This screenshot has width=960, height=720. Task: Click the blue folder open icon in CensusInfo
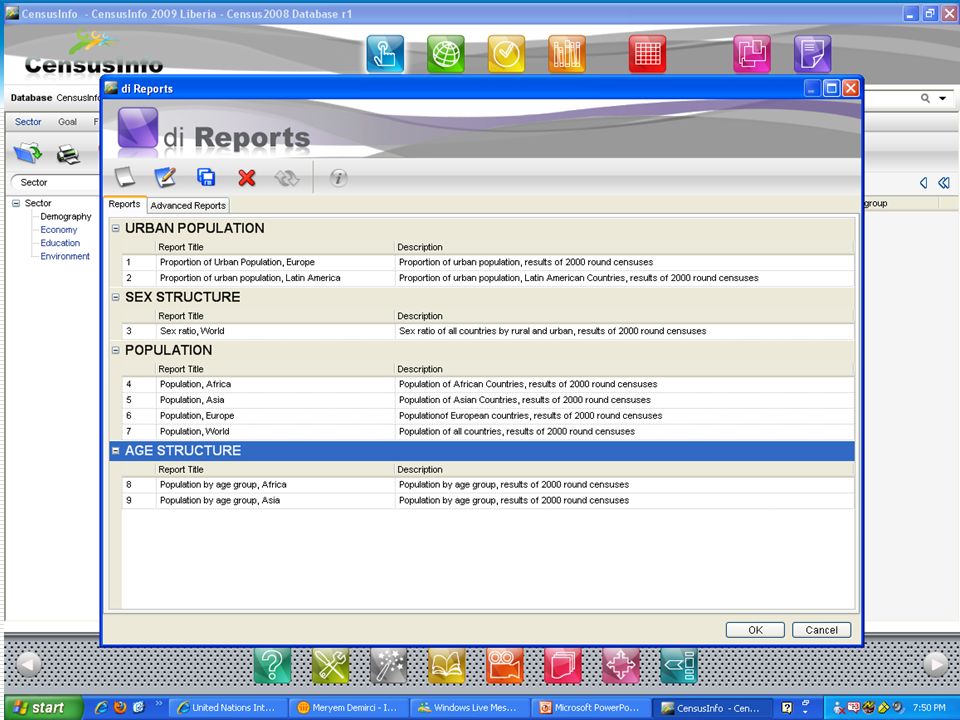coord(28,153)
